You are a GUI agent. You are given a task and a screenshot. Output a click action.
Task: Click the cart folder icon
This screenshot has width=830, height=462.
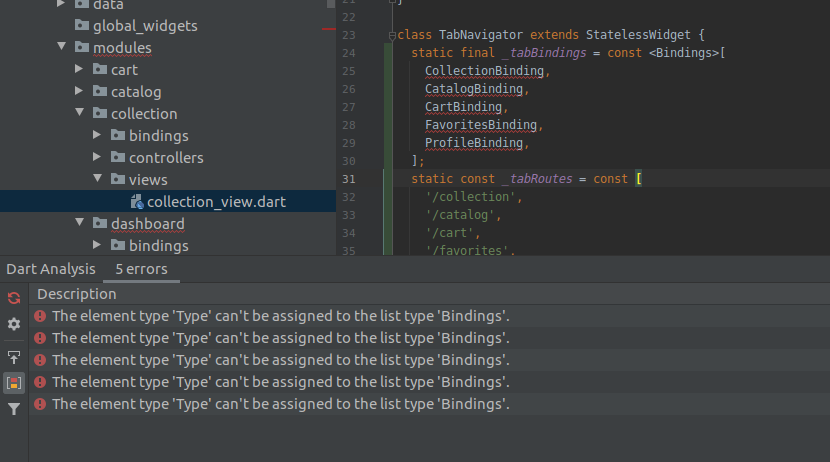[100, 69]
